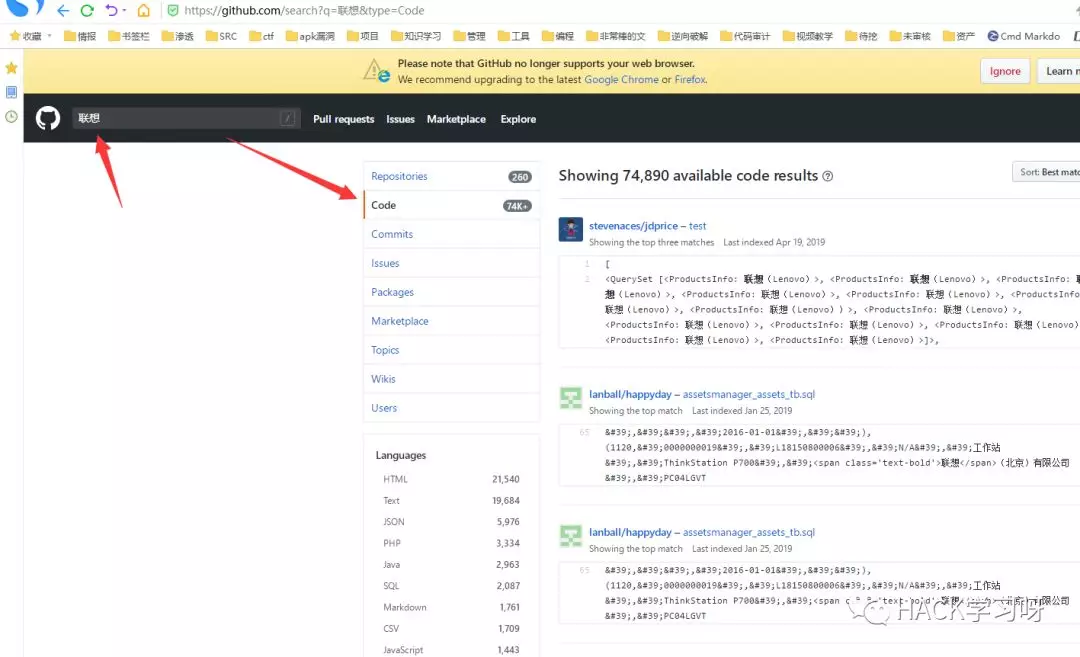Open the 视频教学 bookmark folder
Screen dimensions: 1080x657
(x=807, y=36)
